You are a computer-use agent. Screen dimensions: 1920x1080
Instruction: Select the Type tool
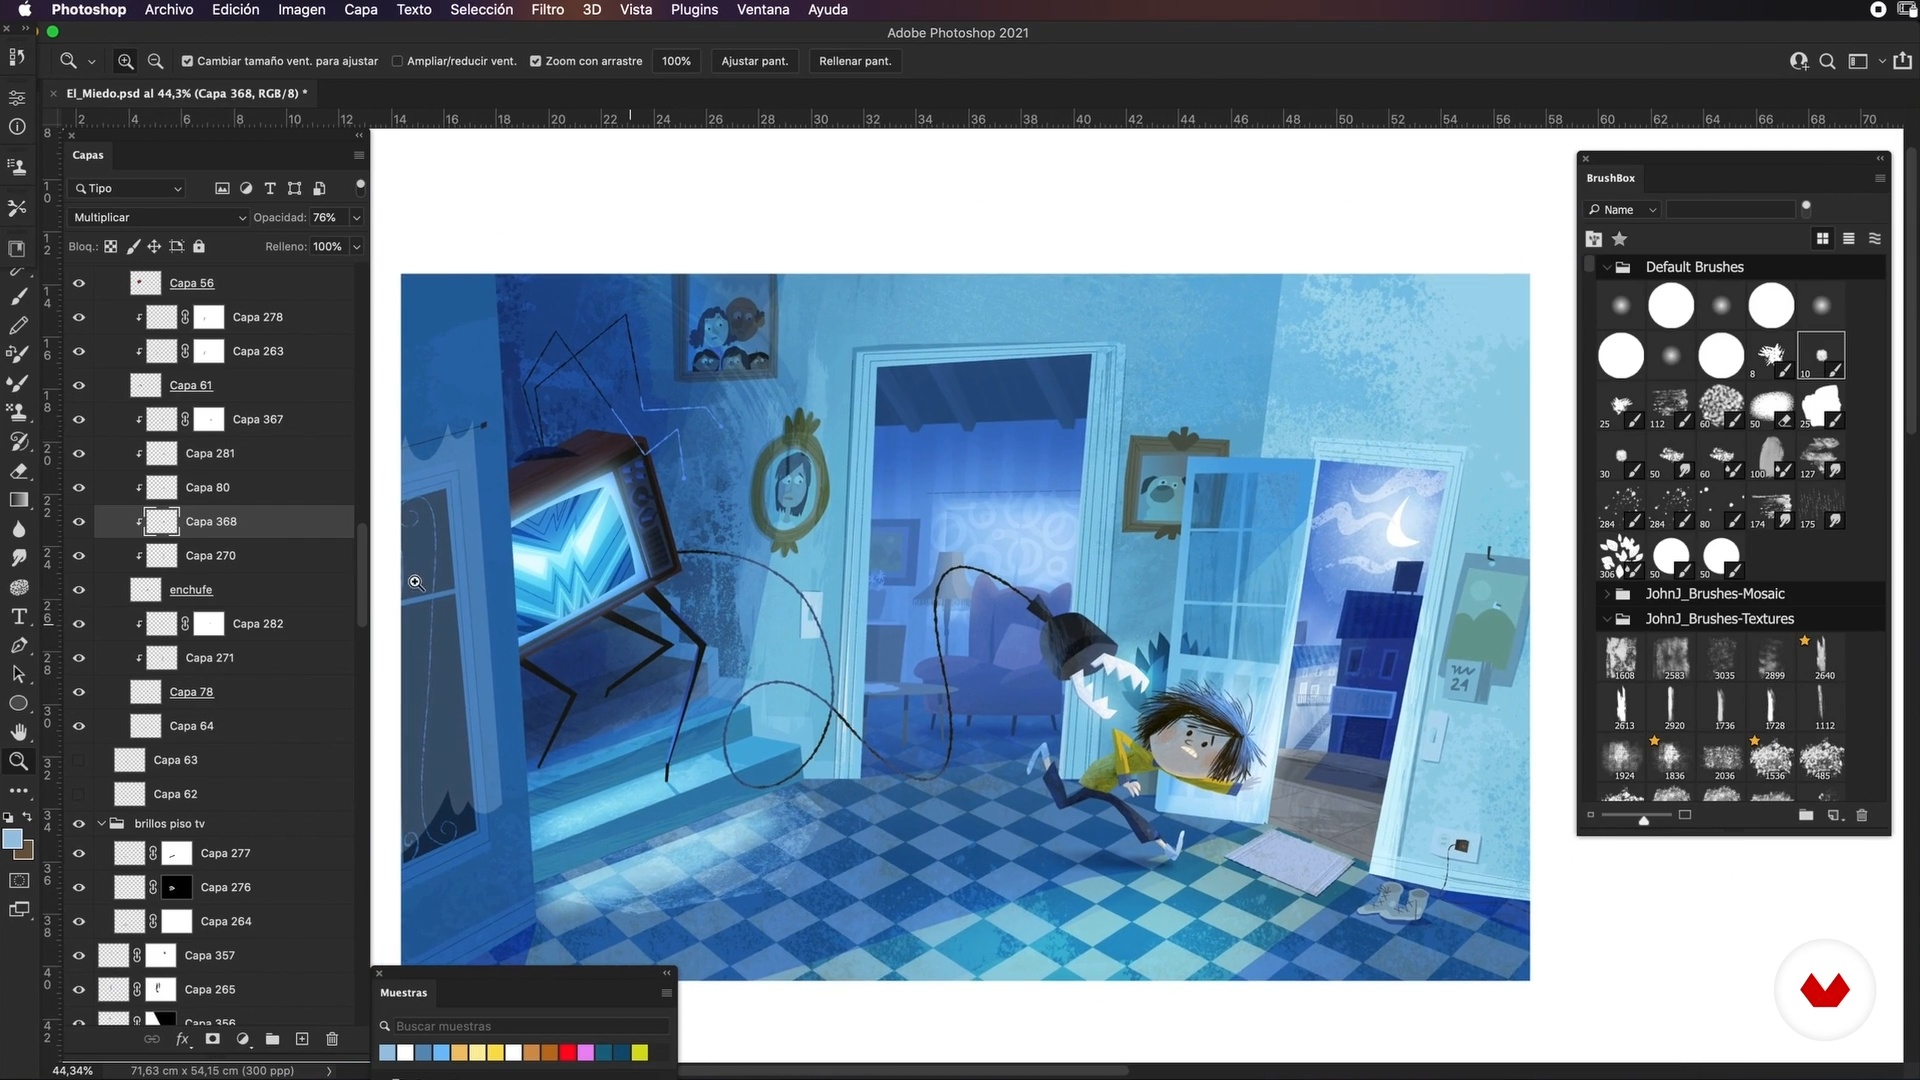[x=18, y=616]
